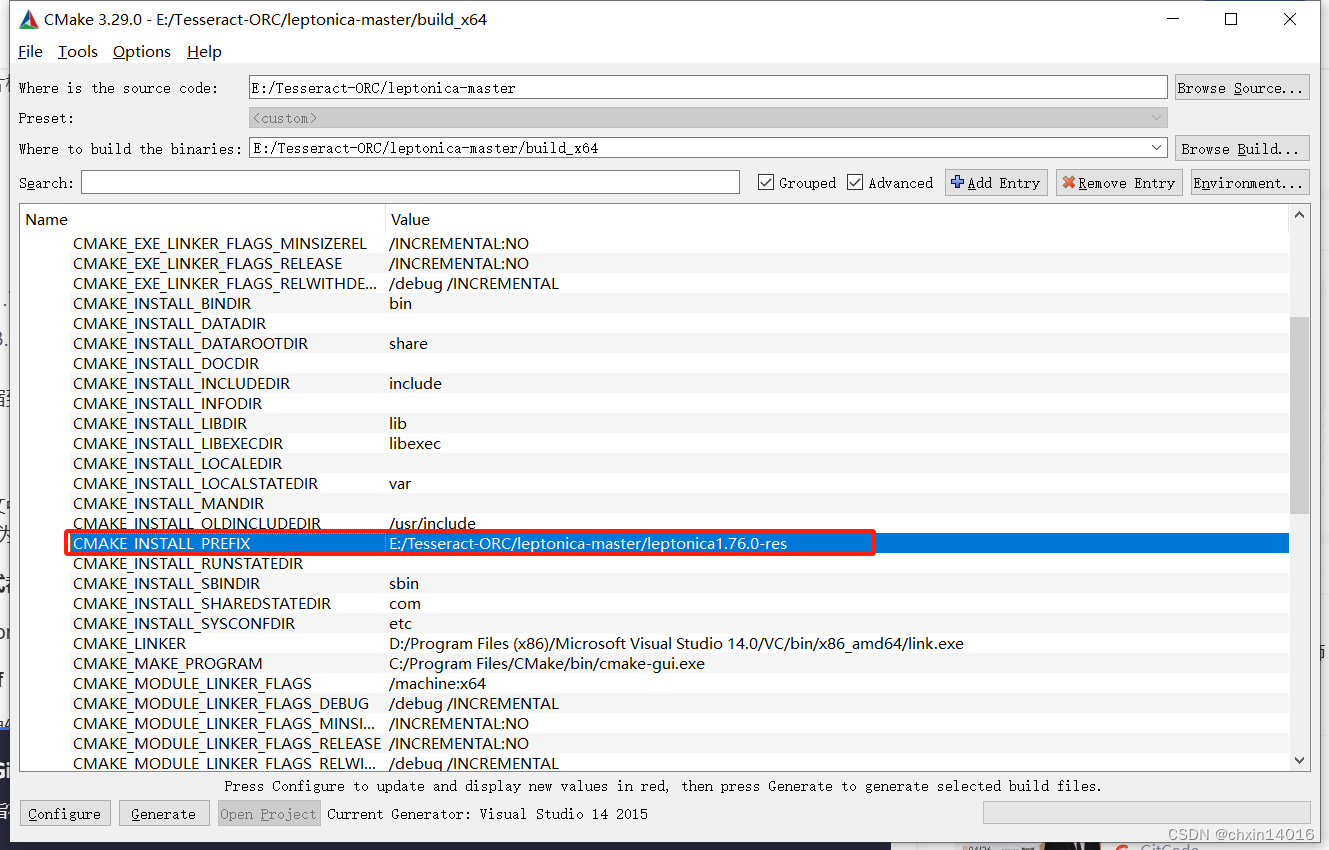The height and width of the screenshot is (850, 1329).
Task: Select the CMAKE_INSTALL_INFODIR entry
Action: (x=167, y=403)
